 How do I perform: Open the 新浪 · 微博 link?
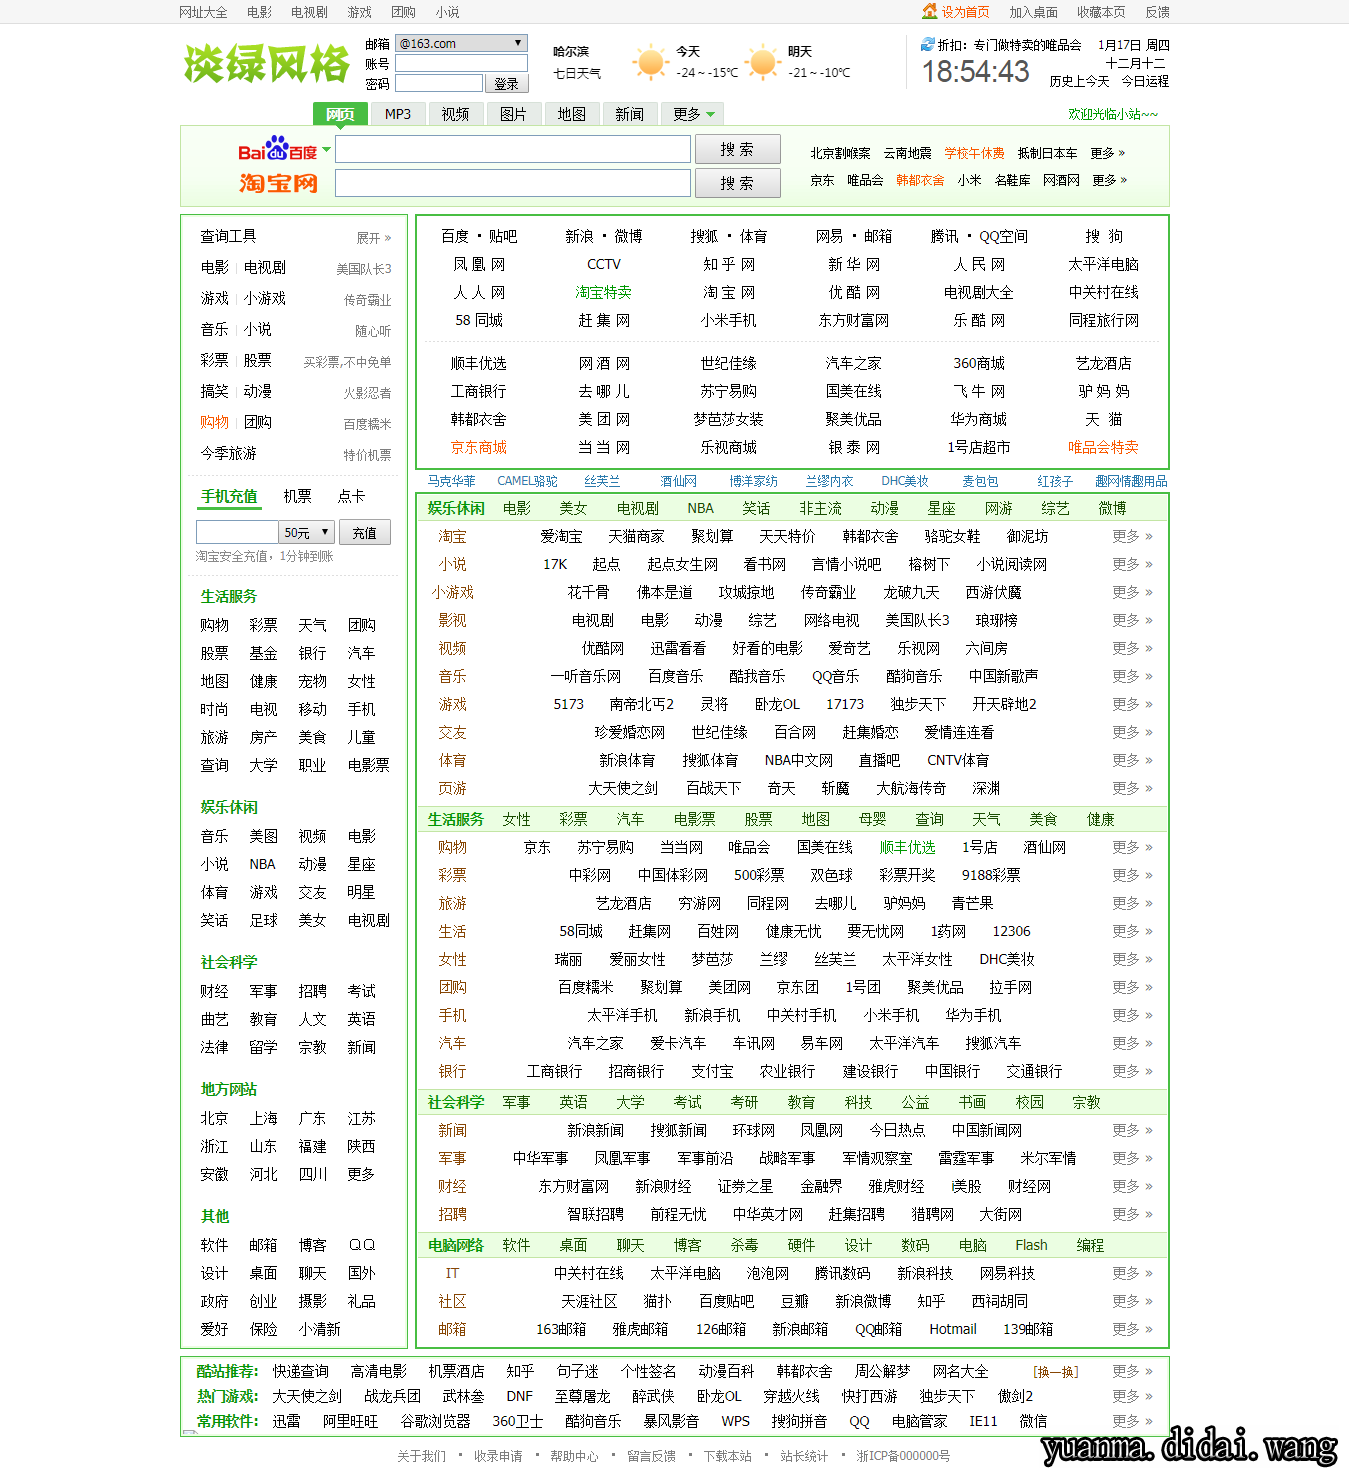point(604,236)
